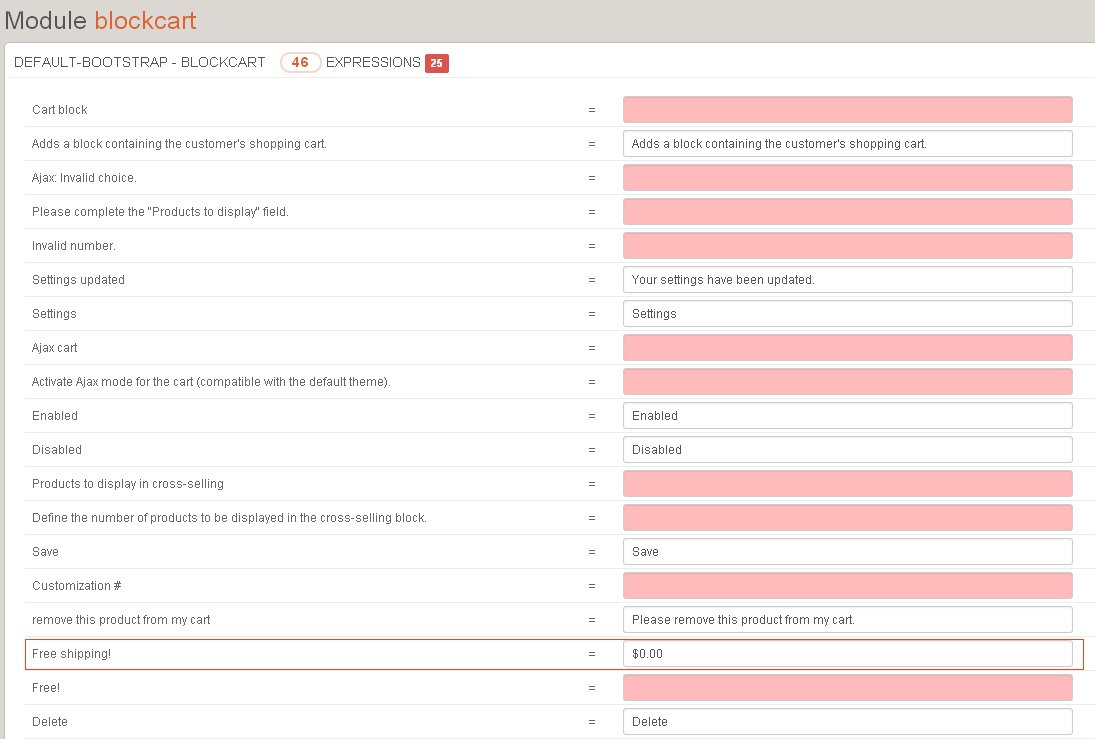
Task: Click the red '25' missing expressions badge
Action: [x=436, y=63]
